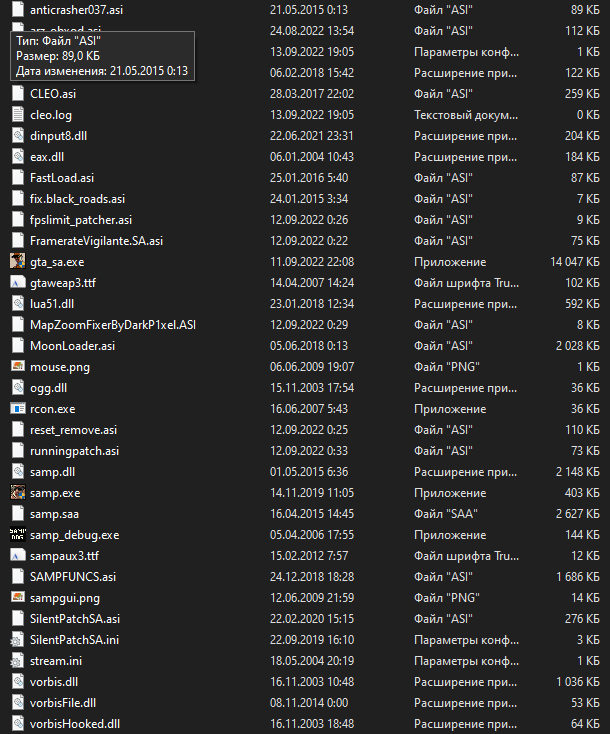The image size is (610, 734).
Task: Click the vorbisFile.dll file icon
Action: 18,703
